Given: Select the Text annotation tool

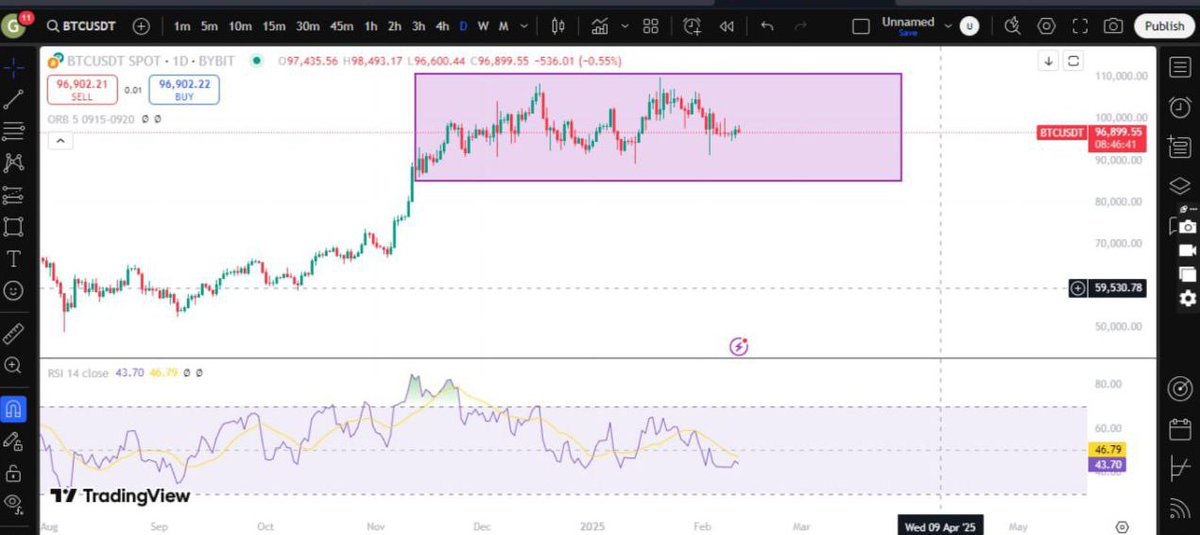Looking at the screenshot, I should tap(14, 259).
